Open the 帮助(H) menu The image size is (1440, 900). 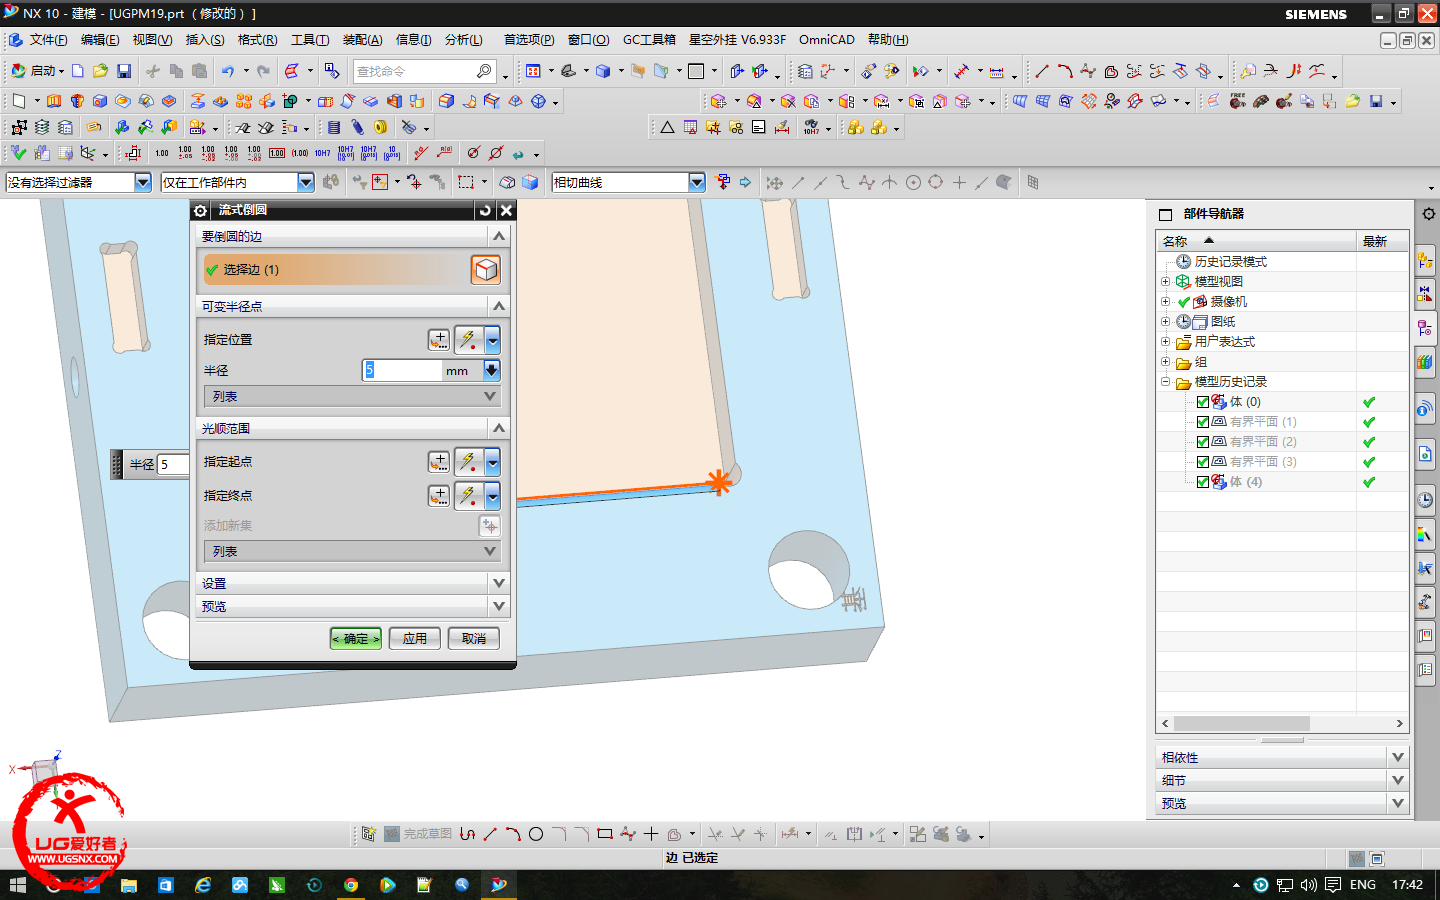(888, 40)
